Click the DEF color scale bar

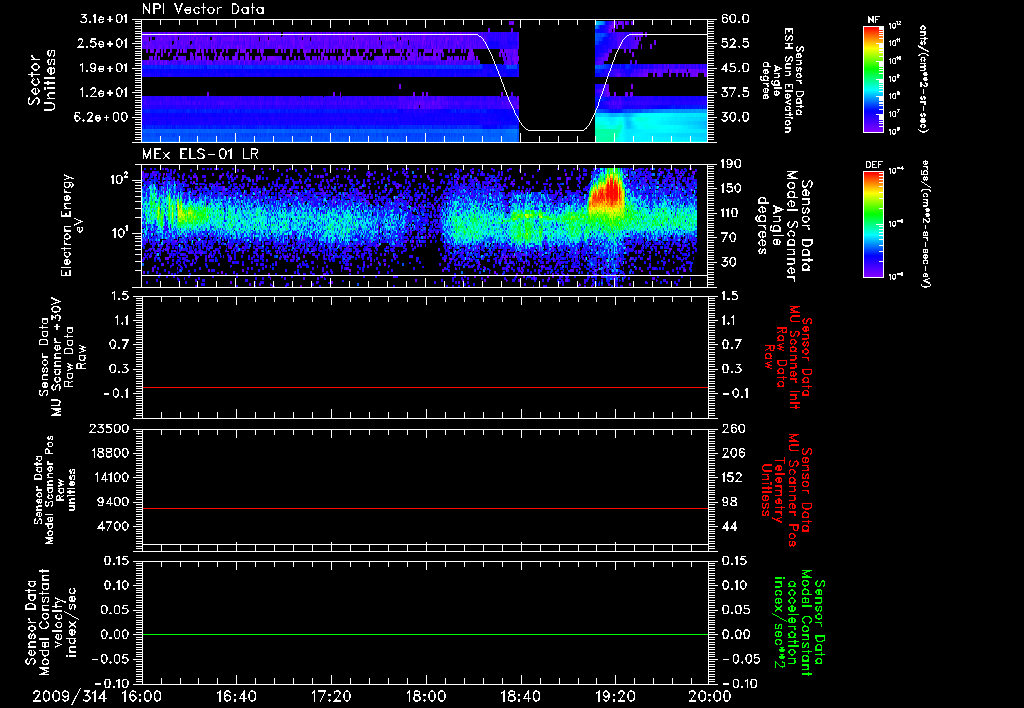pos(873,224)
